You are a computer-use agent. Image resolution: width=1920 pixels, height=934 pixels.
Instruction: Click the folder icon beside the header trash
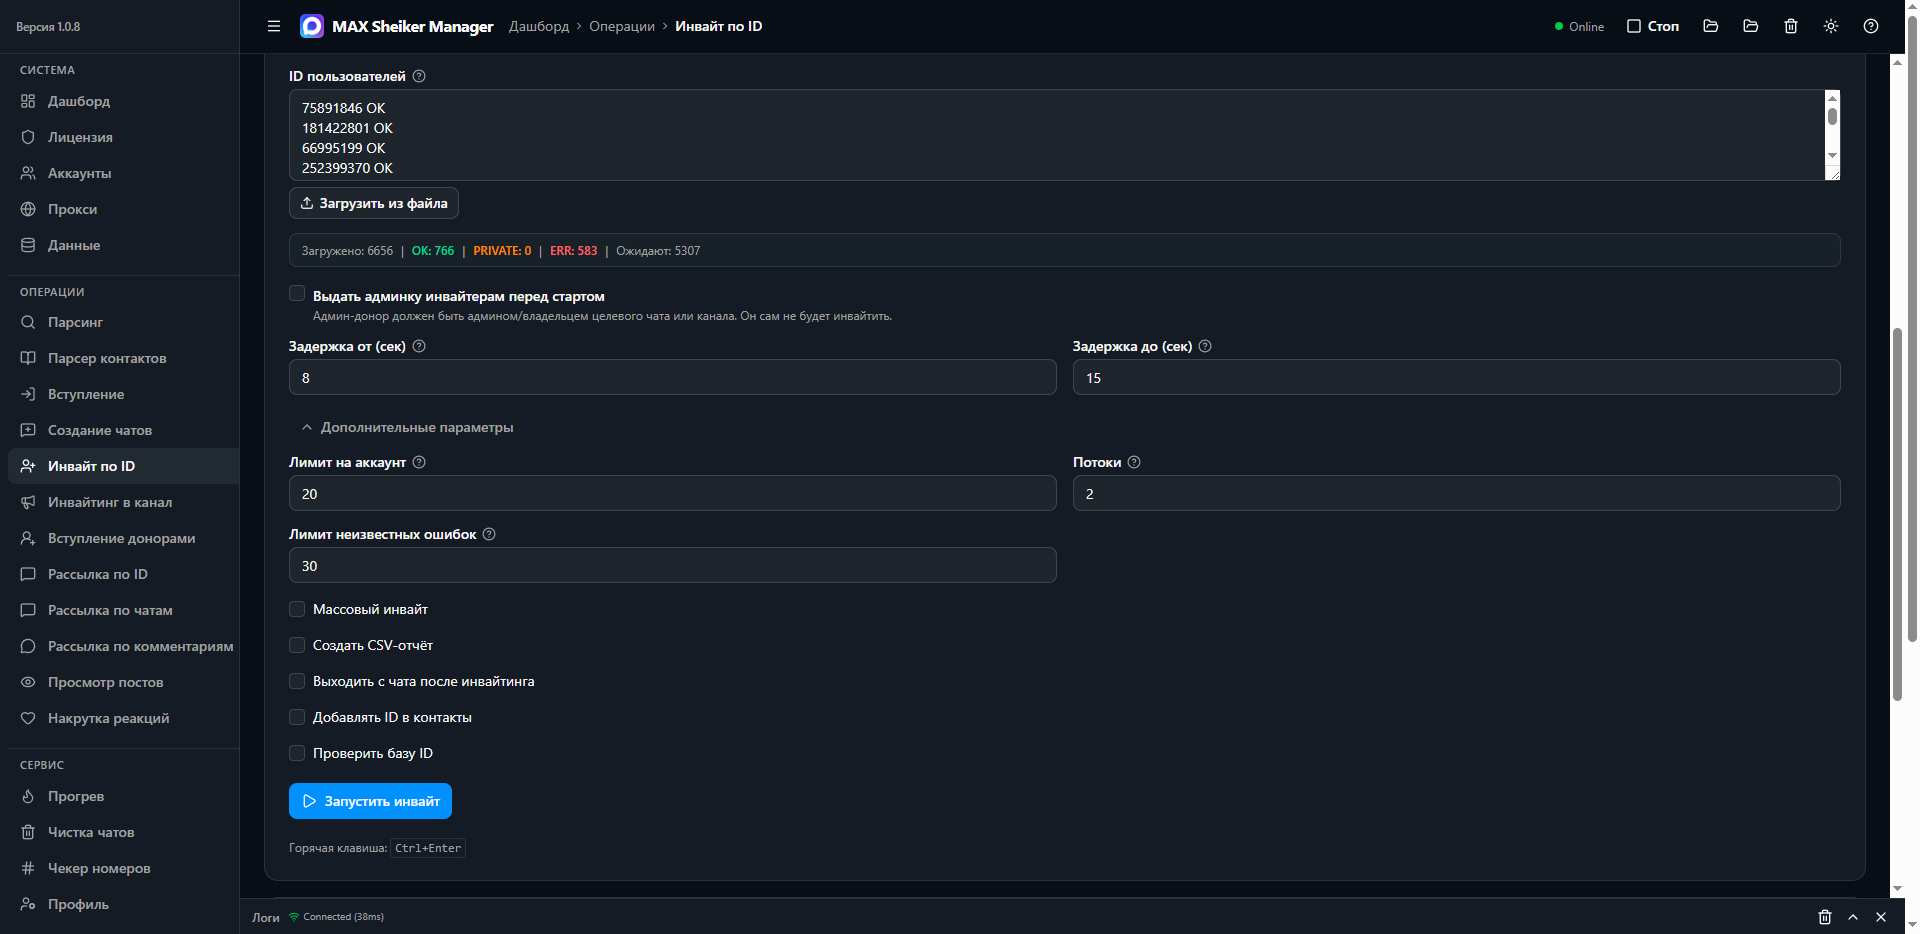pyautogui.click(x=1751, y=26)
